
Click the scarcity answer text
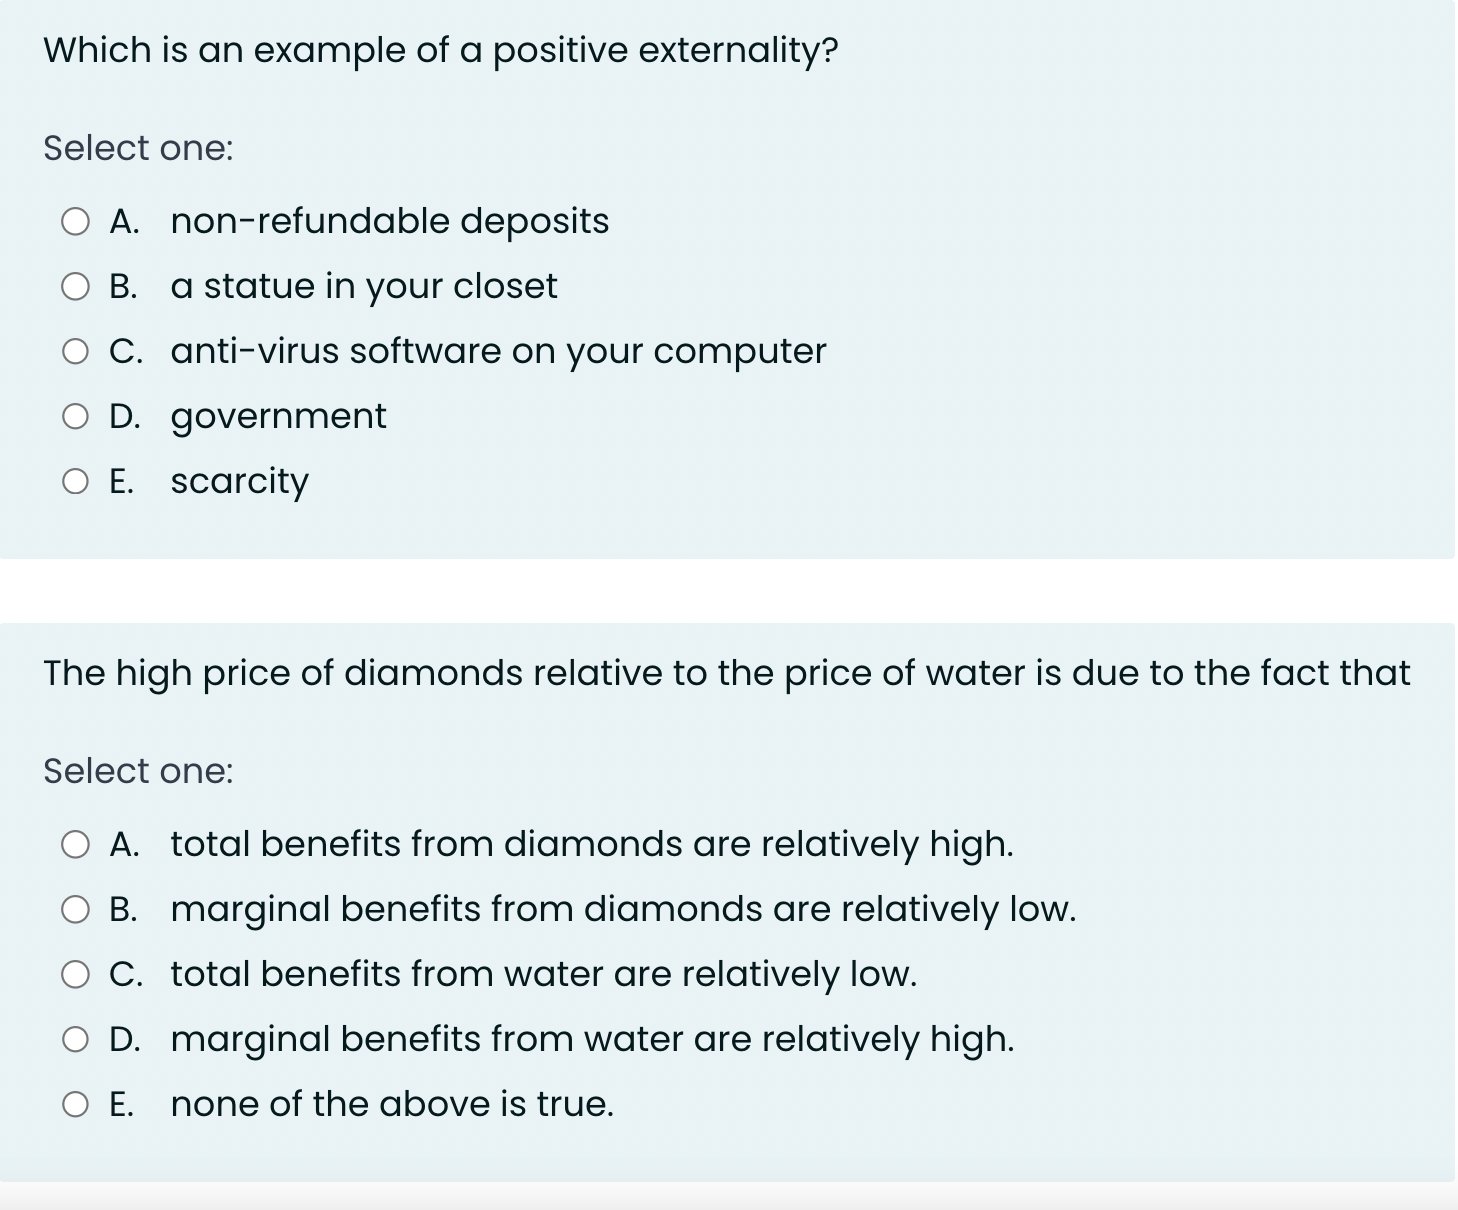coord(240,481)
